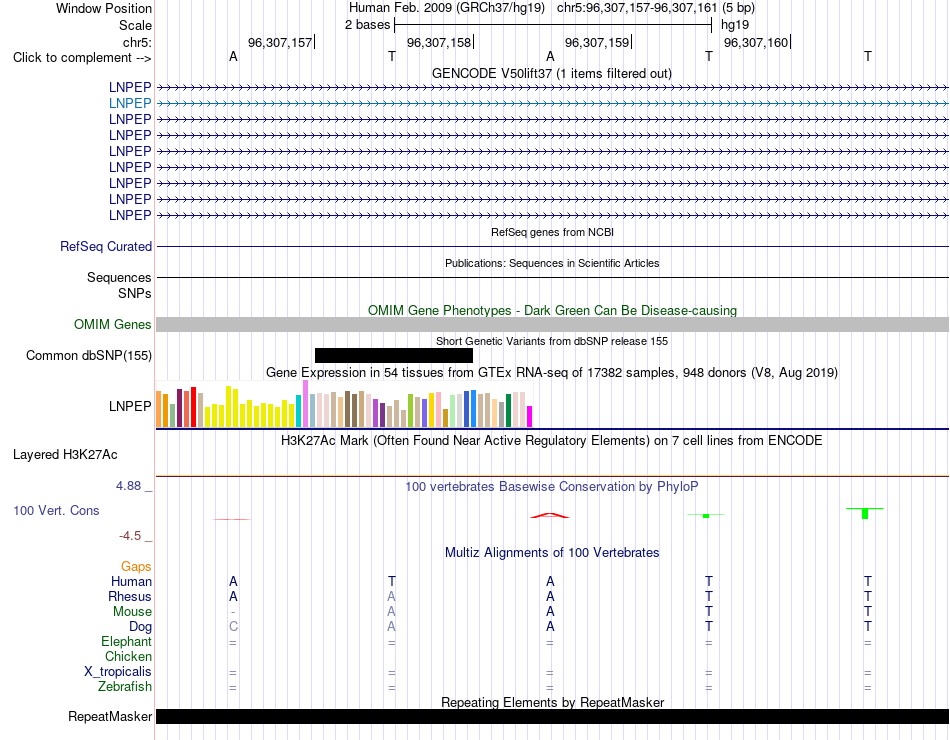Click the 'chr5:' ruler label
Image resolution: width=950 pixels, height=740 pixels.
click(x=137, y=42)
